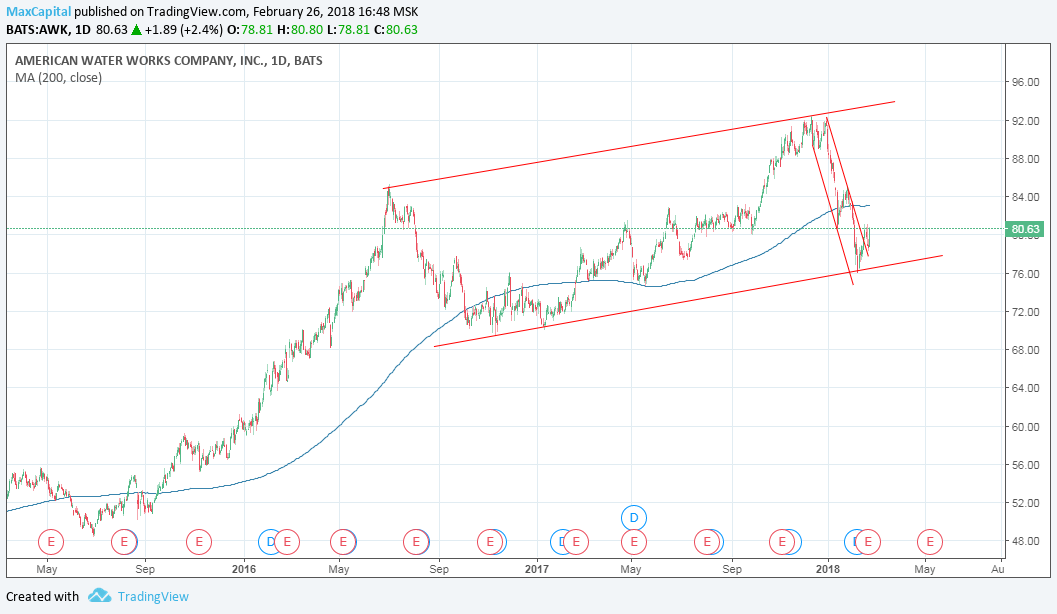Click the TradingView cloud logo icon
The height and width of the screenshot is (614, 1057).
point(99,596)
